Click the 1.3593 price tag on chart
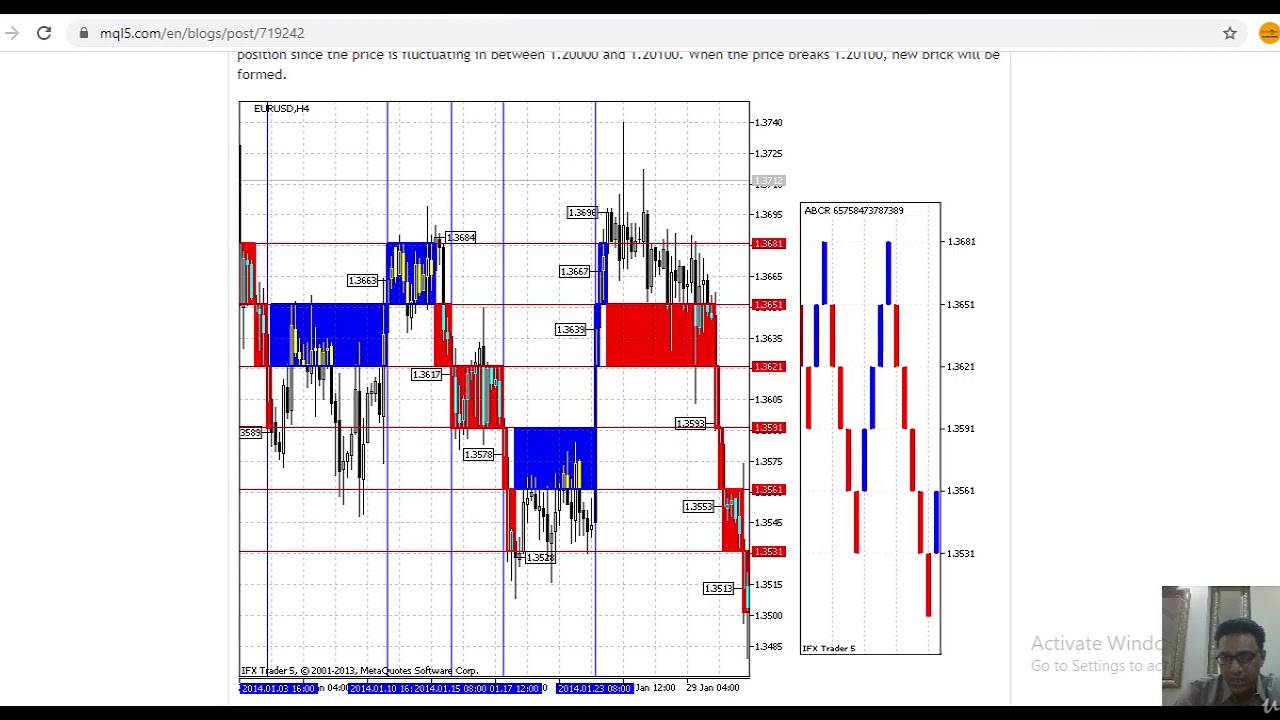This screenshot has width=1280, height=720. click(691, 424)
